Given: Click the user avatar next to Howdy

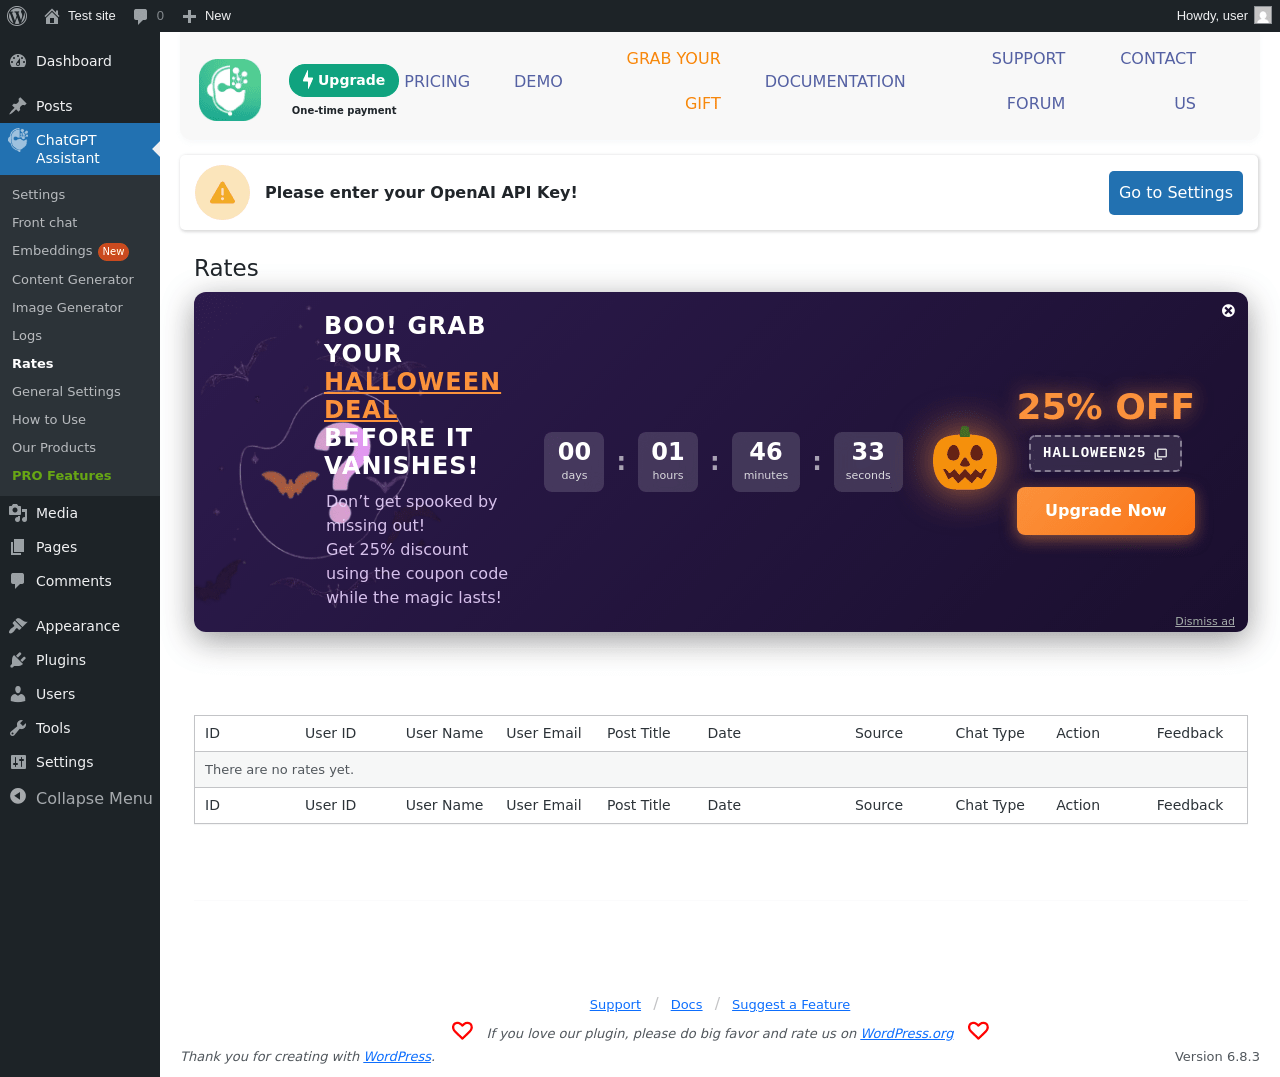Looking at the screenshot, I should pos(1263,16).
